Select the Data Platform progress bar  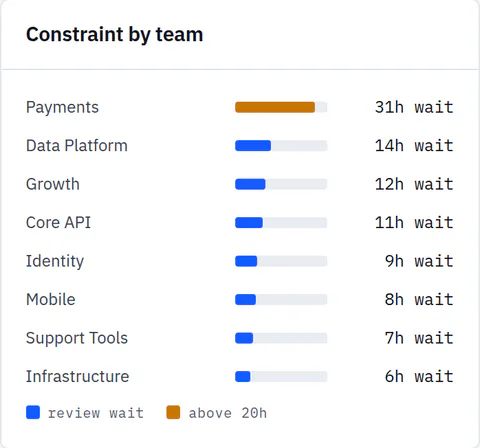click(x=281, y=146)
